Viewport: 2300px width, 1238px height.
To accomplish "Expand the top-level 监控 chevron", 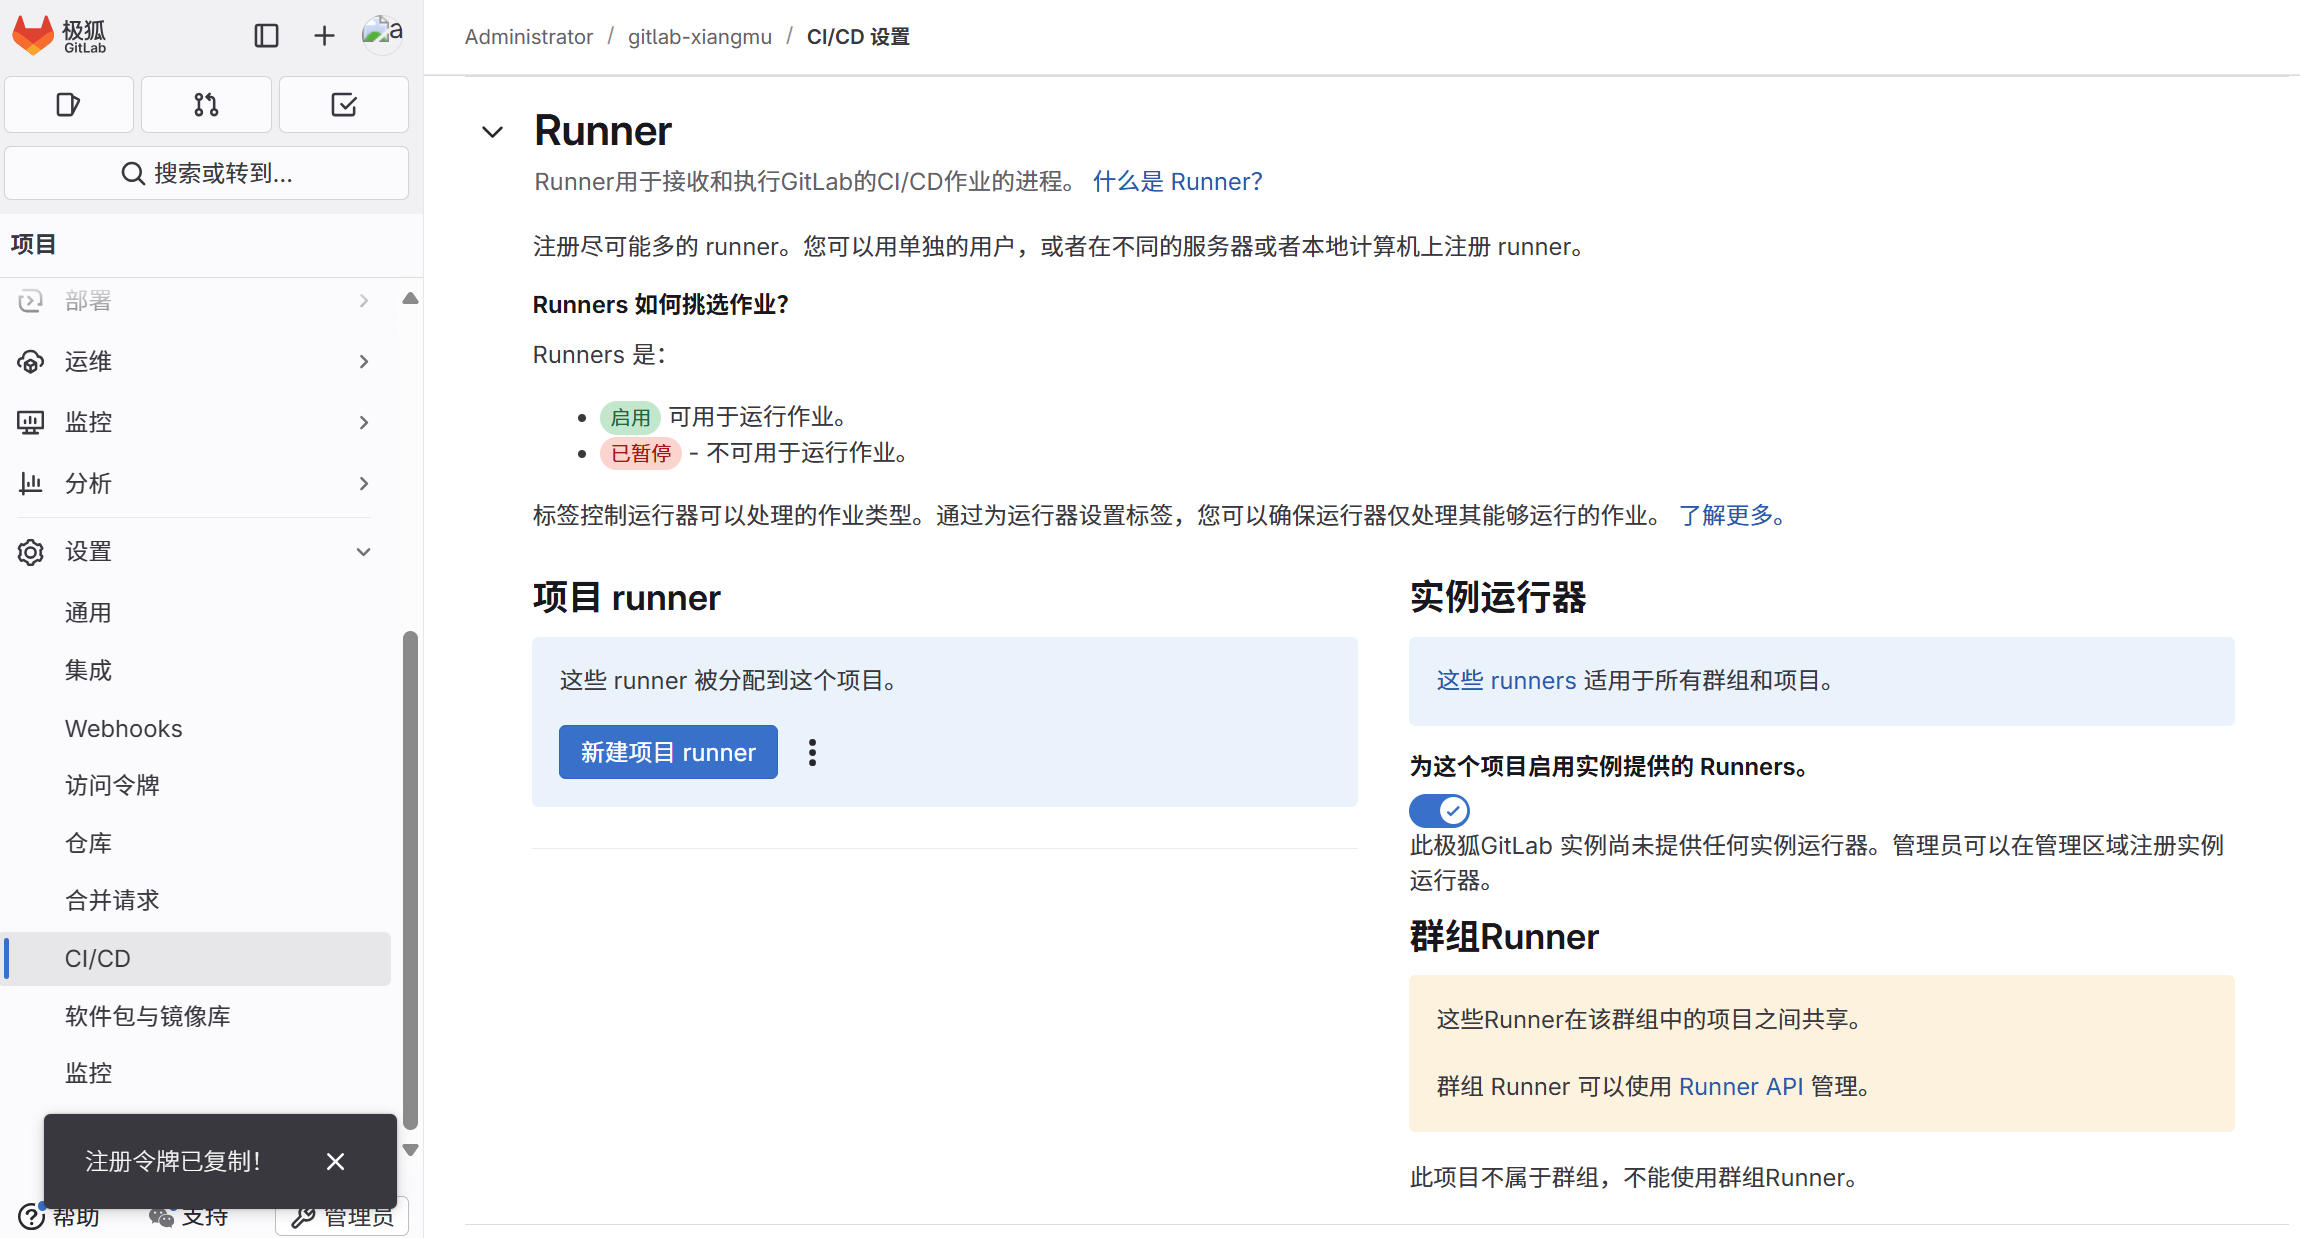I will [x=364, y=423].
